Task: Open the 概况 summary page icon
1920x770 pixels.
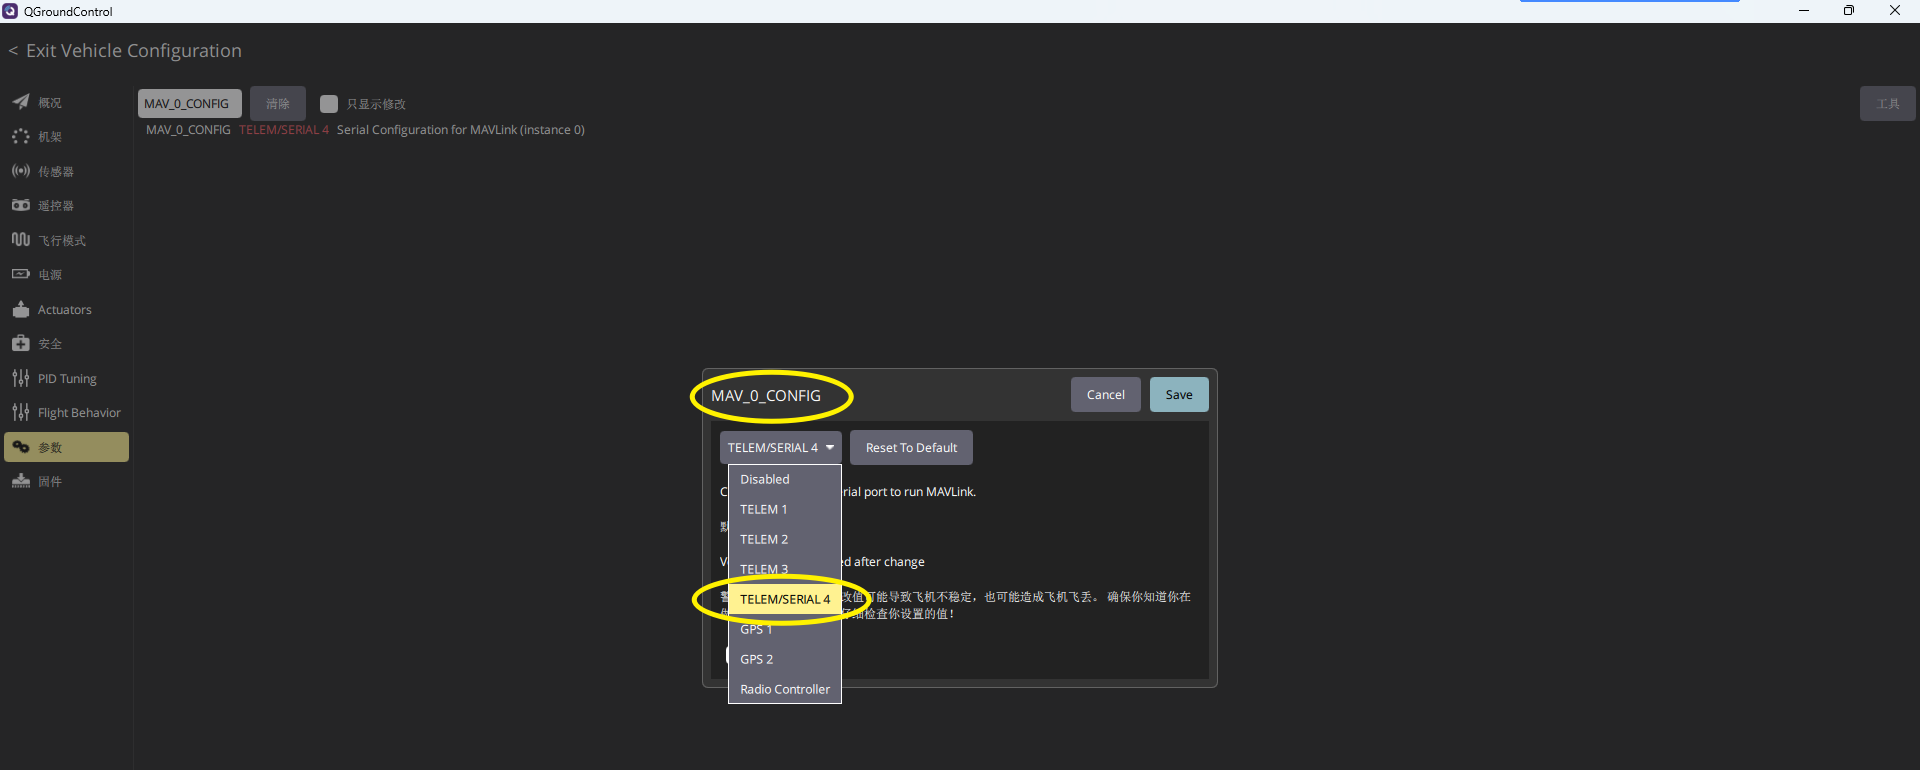Action: pos(21,102)
